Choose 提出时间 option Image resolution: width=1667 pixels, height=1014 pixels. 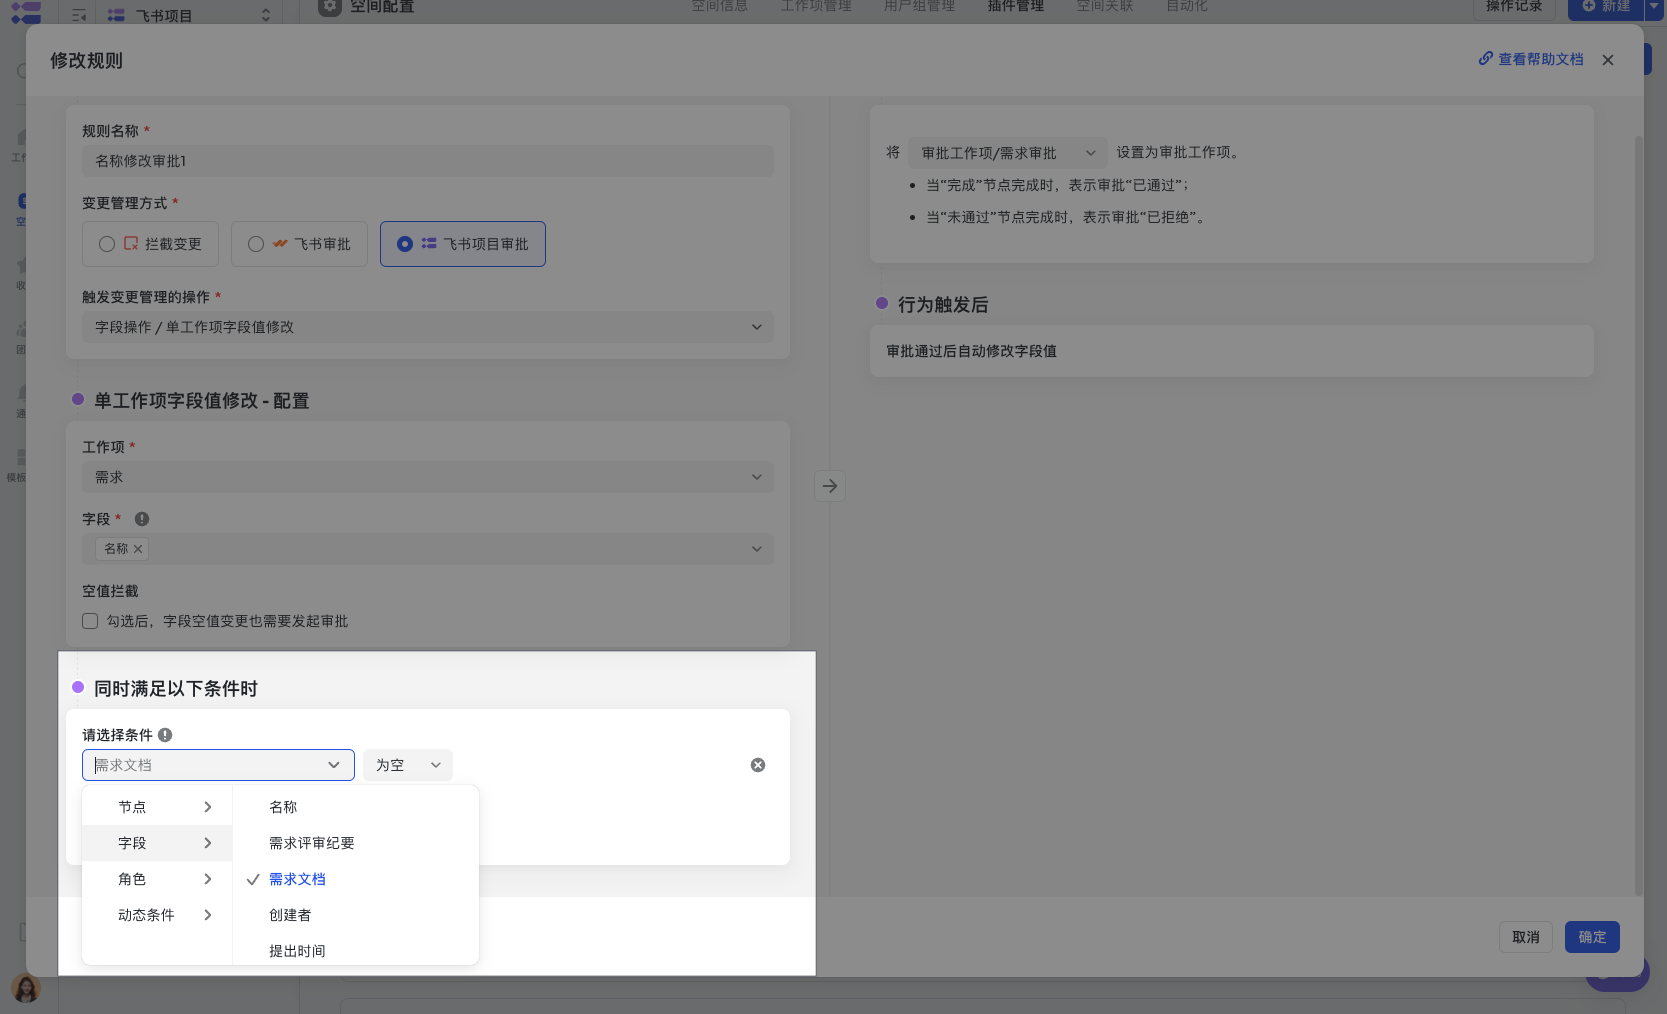click(x=356, y=951)
